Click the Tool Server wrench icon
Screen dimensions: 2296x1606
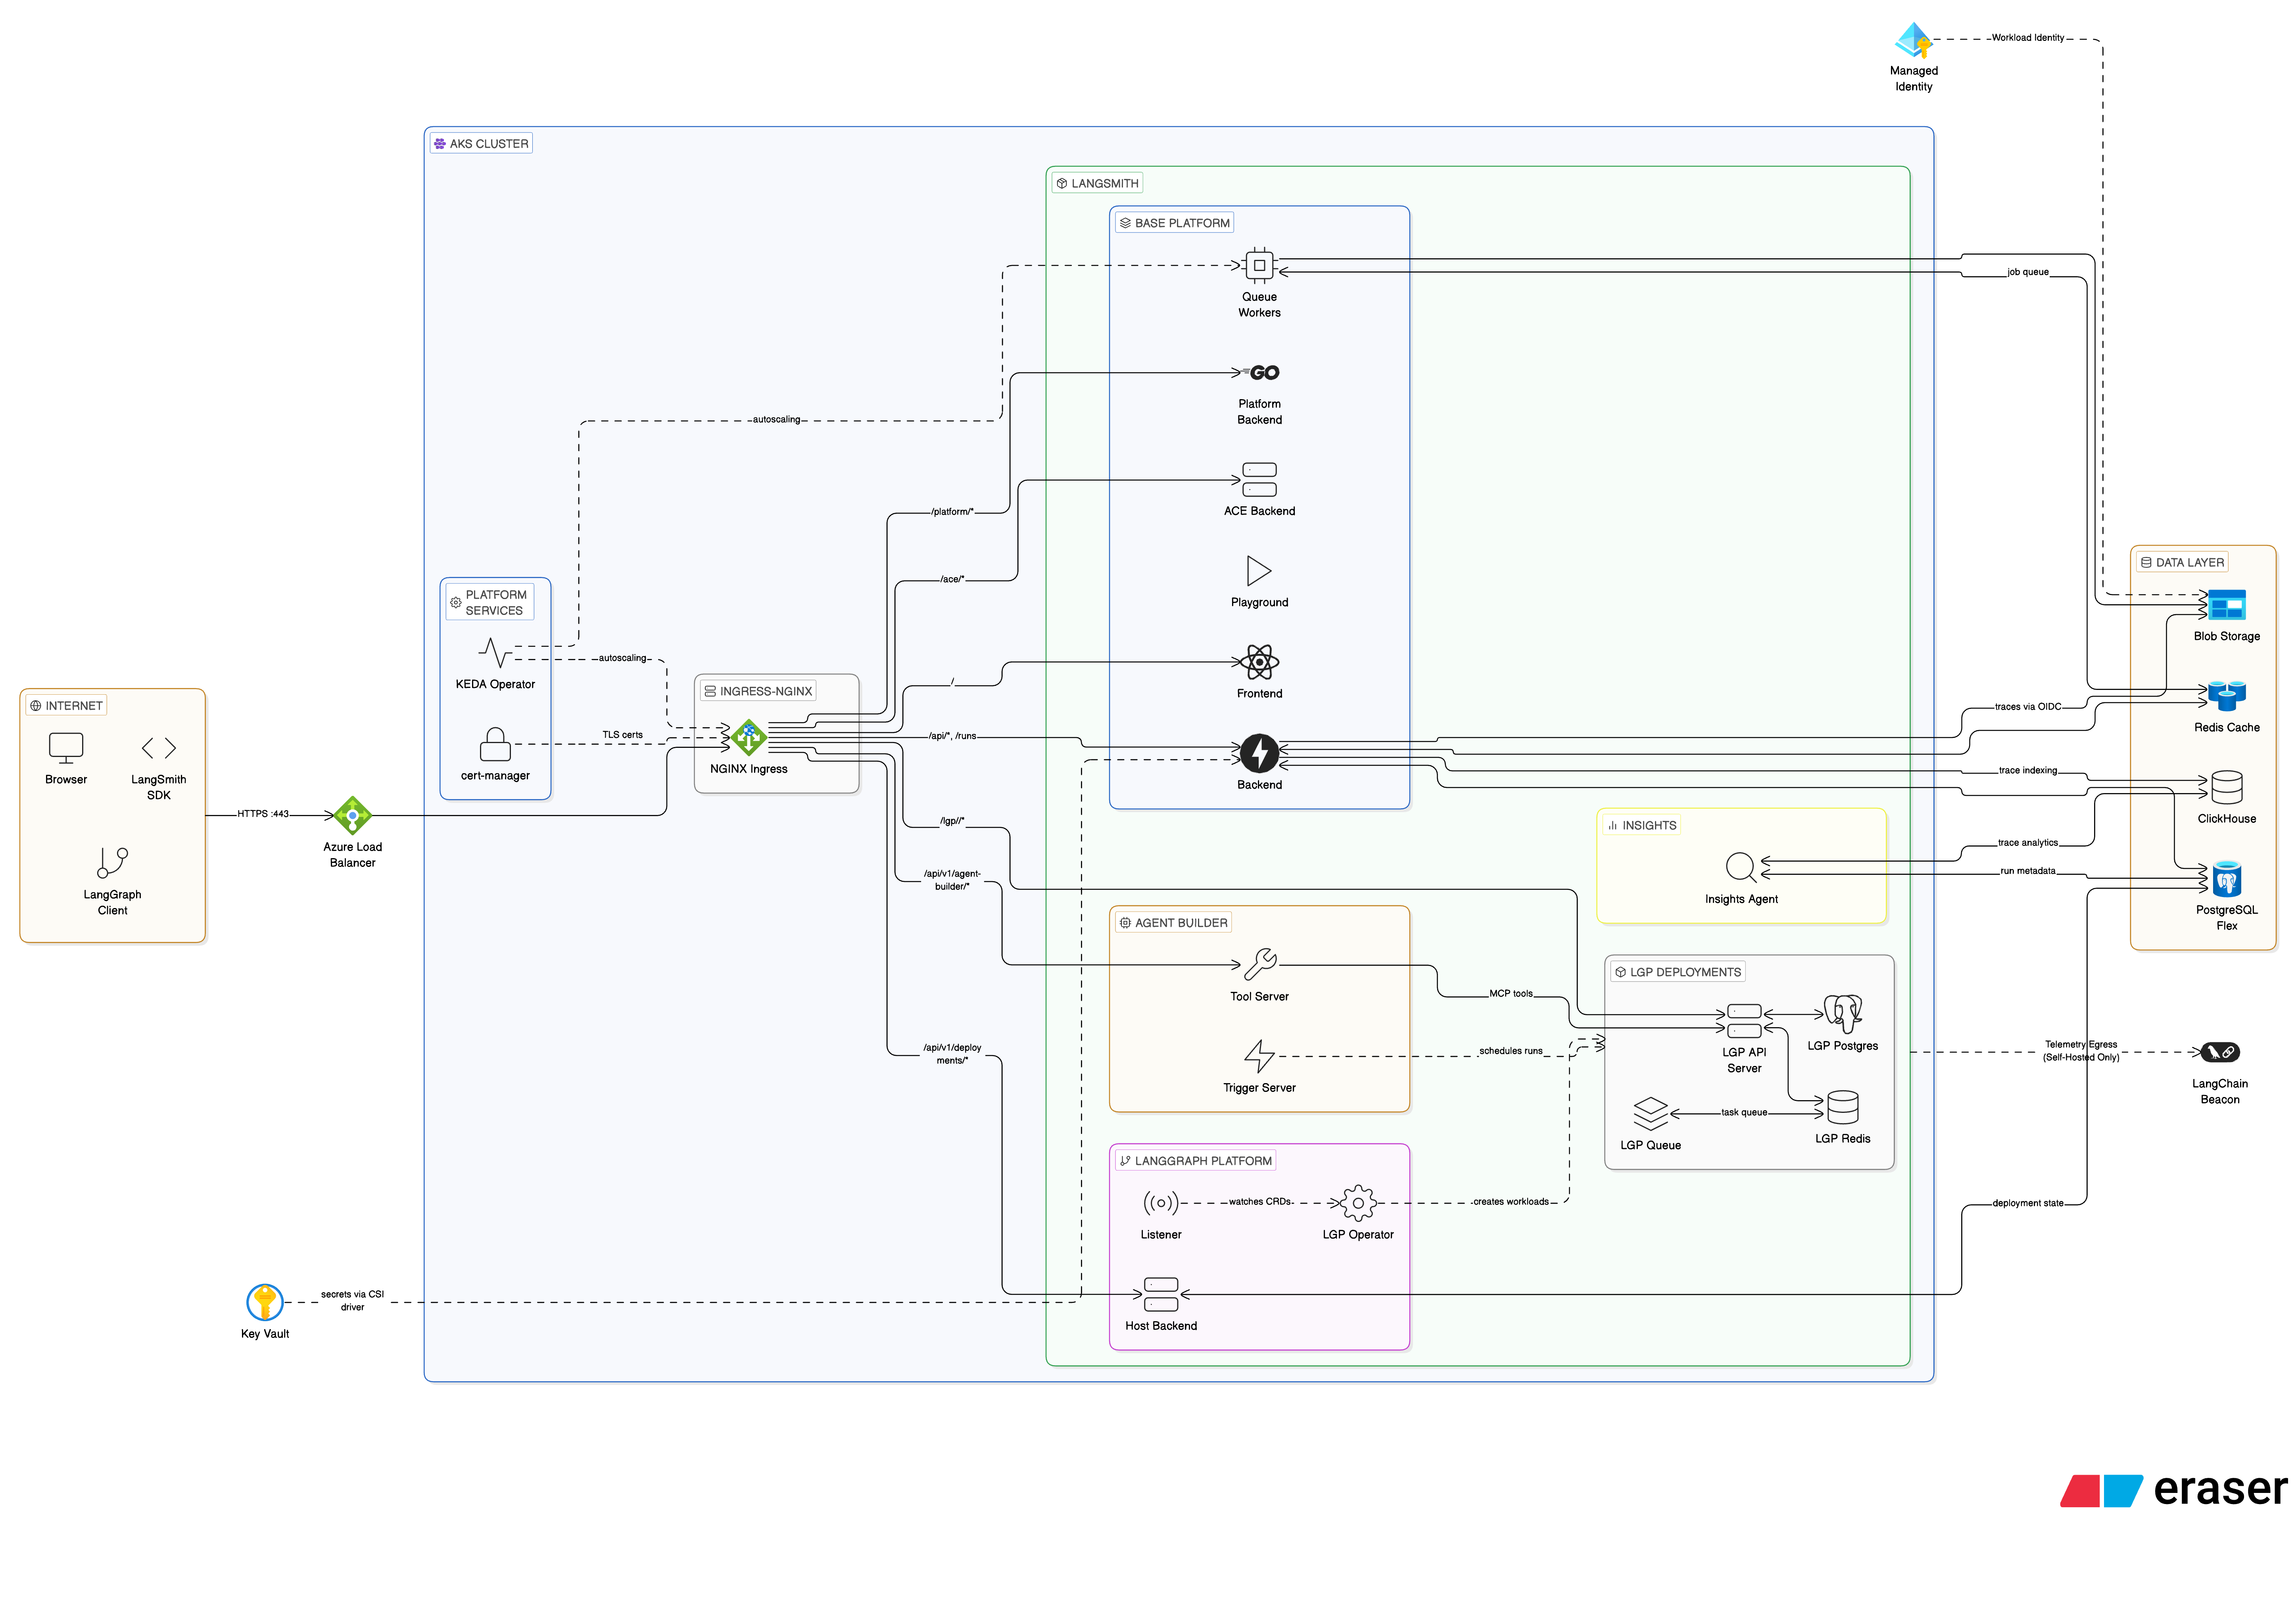(1259, 965)
